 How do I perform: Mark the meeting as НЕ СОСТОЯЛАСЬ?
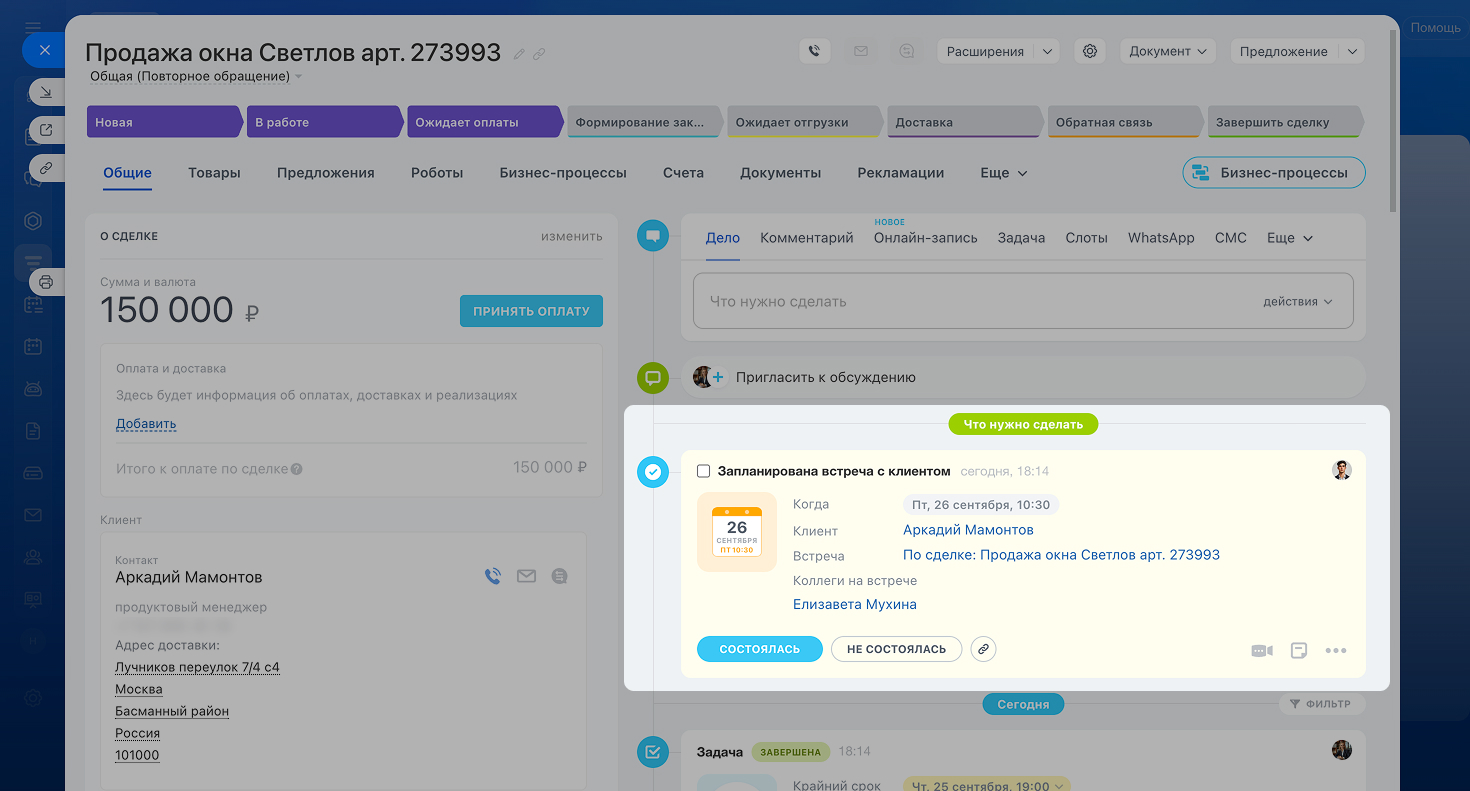[896, 649]
